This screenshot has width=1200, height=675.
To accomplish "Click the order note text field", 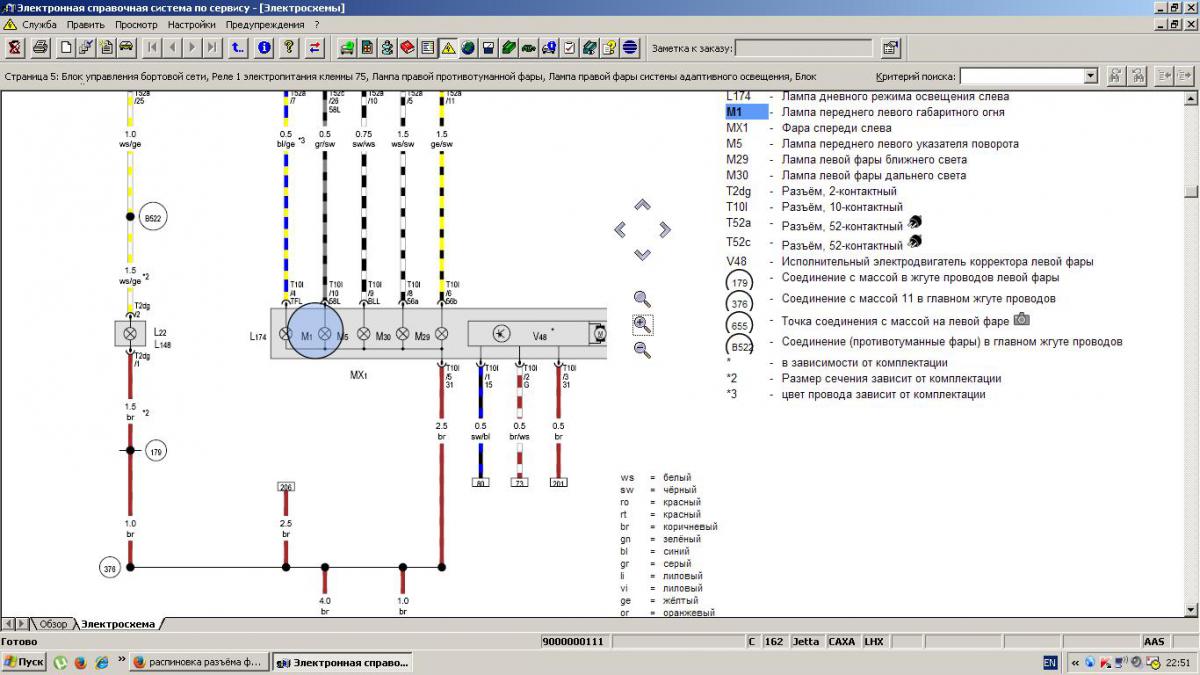I will coord(805,47).
